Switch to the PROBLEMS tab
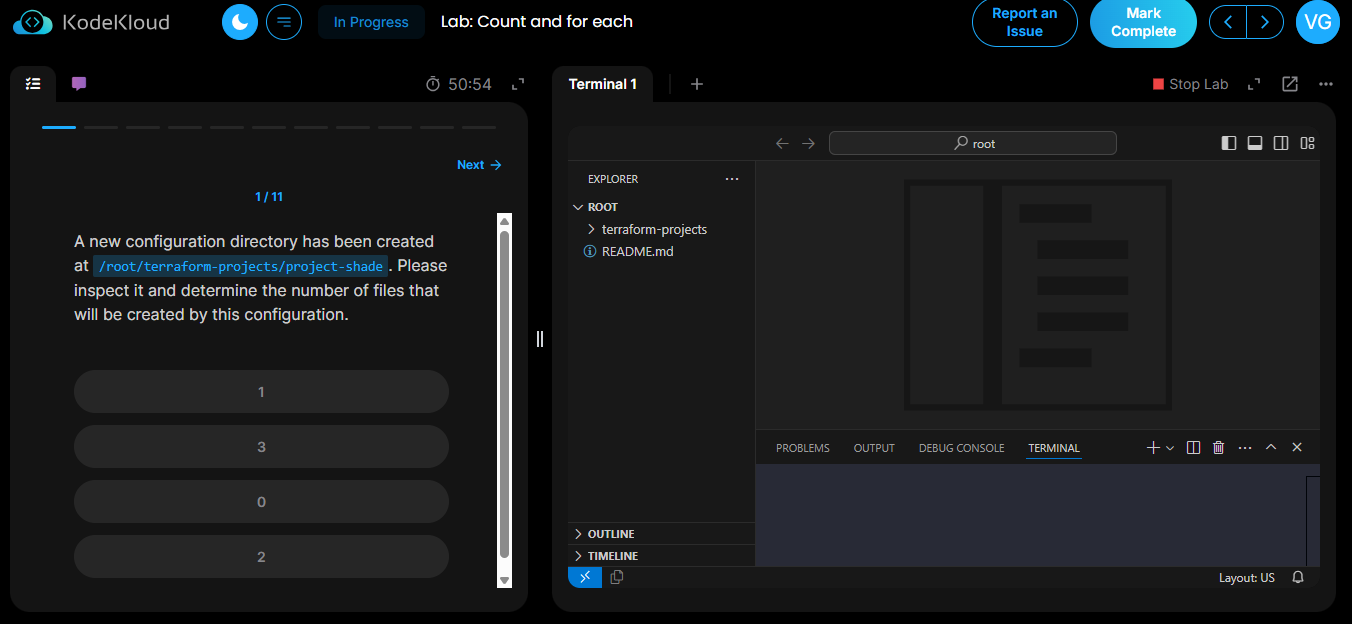 click(803, 448)
